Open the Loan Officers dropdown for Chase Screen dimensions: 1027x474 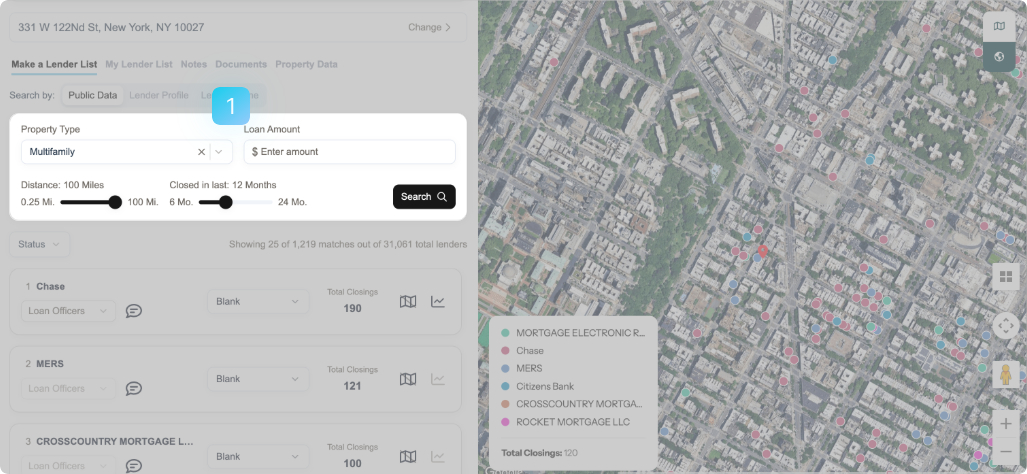68,311
